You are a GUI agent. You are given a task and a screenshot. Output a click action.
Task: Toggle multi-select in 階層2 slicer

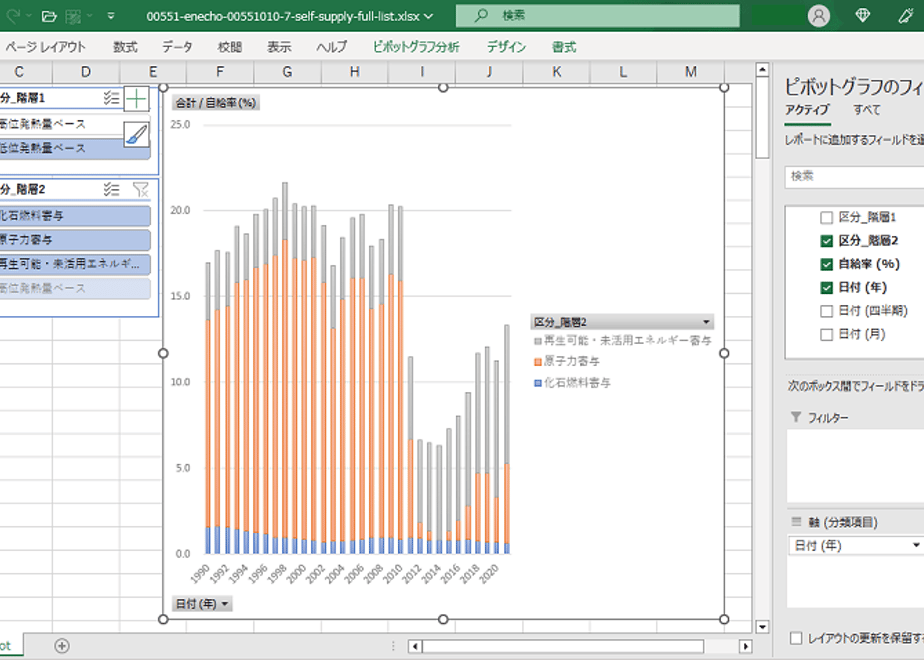111,189
